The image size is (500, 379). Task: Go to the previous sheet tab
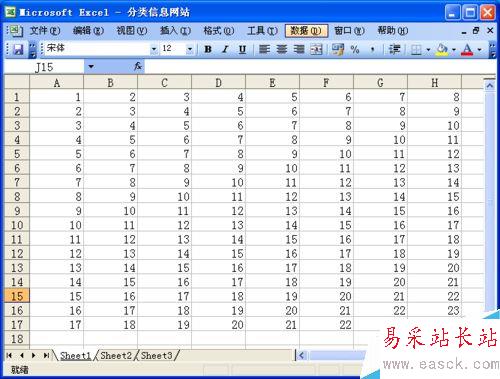[22, 356]
